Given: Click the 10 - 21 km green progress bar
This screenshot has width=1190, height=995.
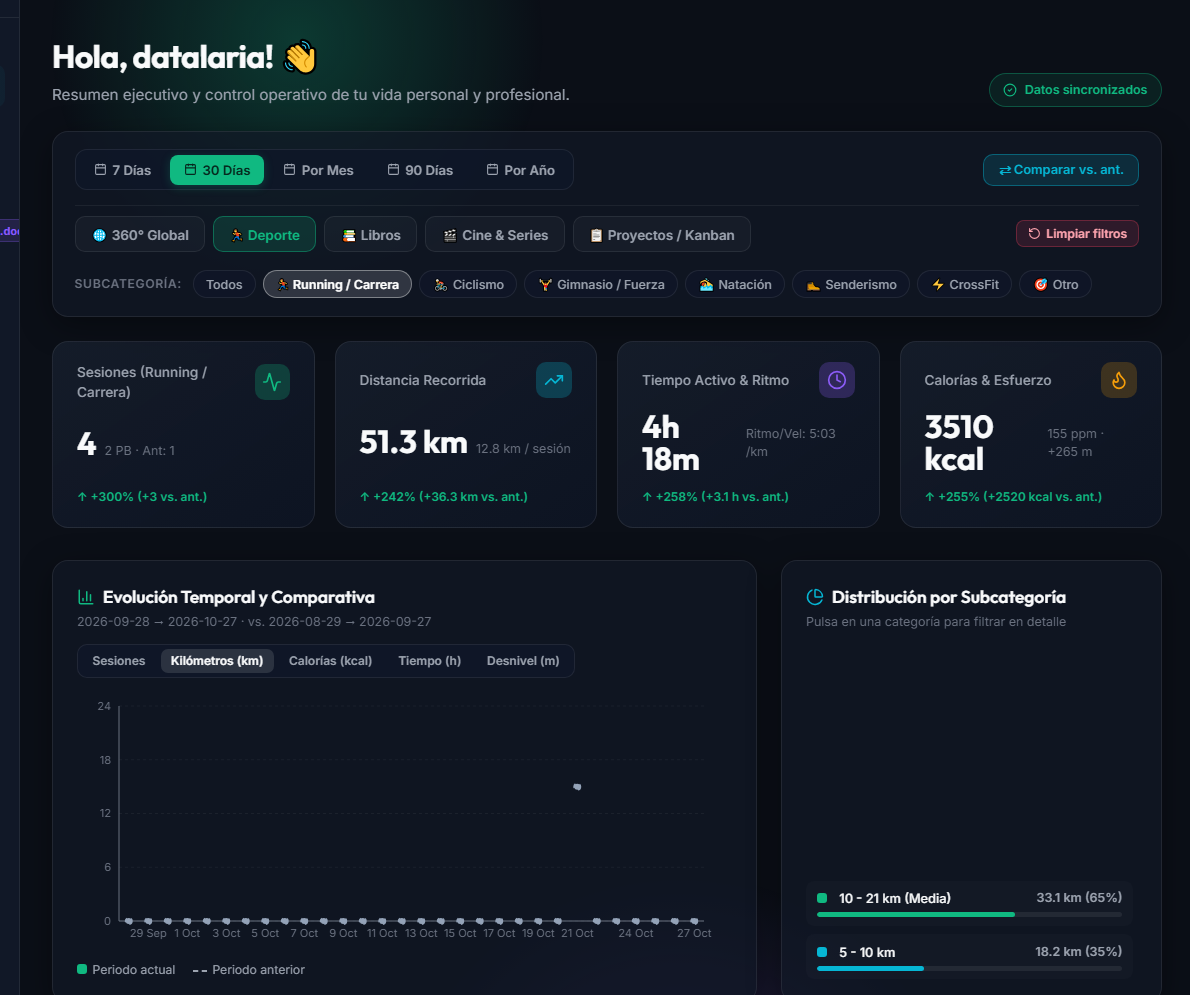Looking at the screenshot, I should (916, 915).
